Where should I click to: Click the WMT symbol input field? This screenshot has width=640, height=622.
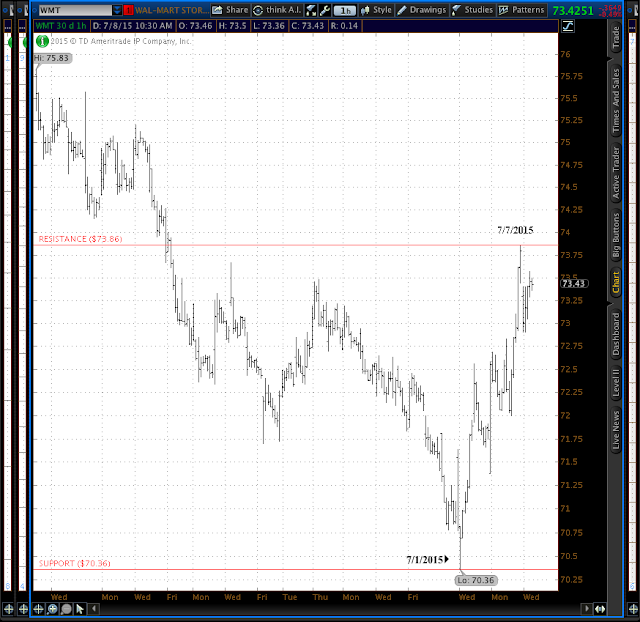click(x=76, y=10)
